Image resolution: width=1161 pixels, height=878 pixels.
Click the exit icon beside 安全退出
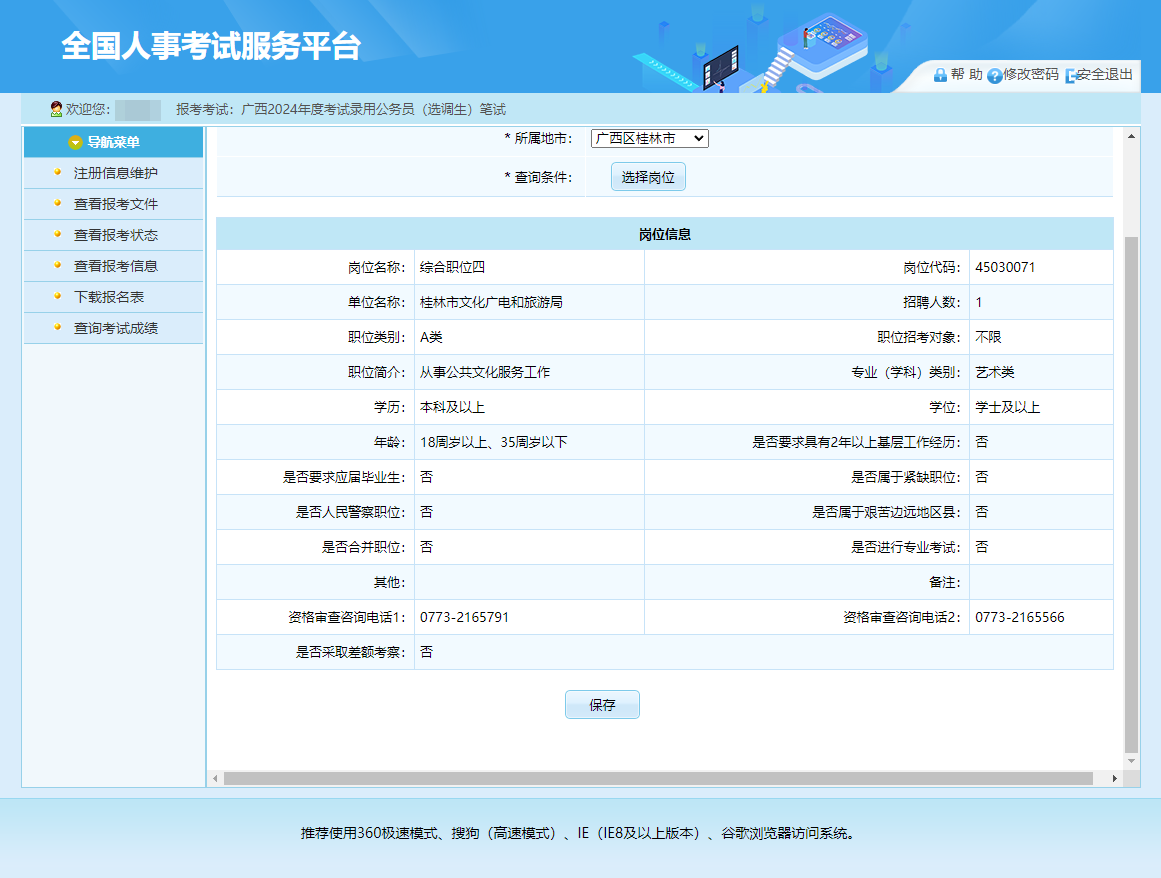tap(1071, 76)
